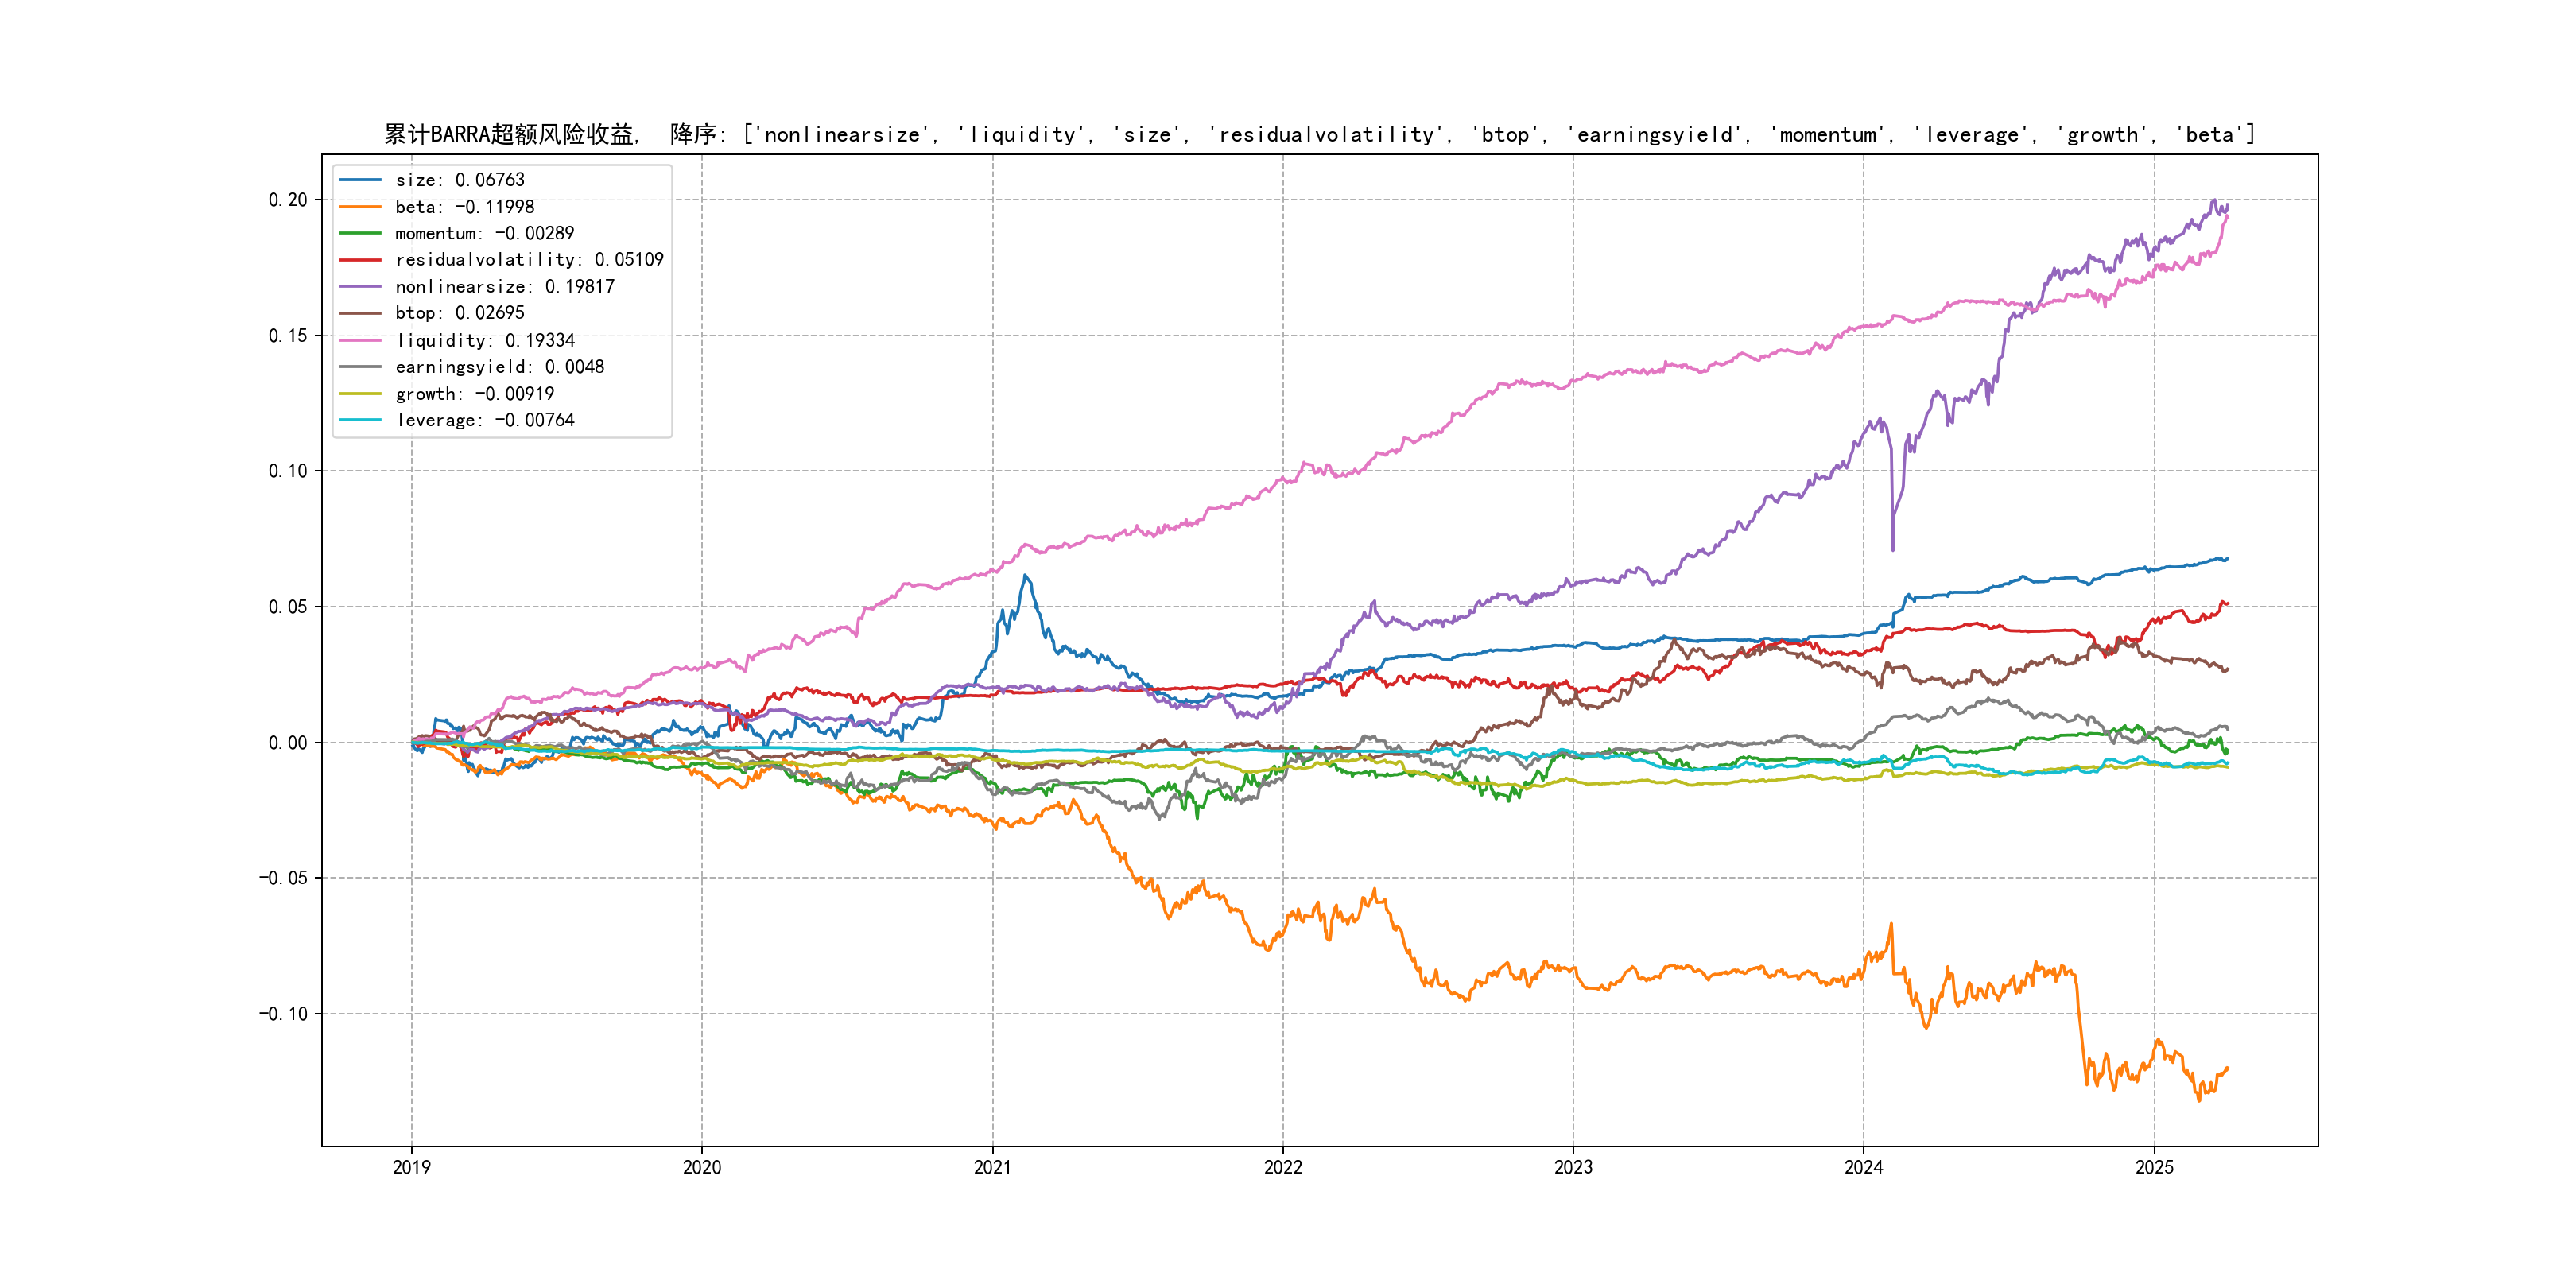Select the 'growth: -0.00919' legend label
This screenshot has height=1288, width=2576.
tap(474, 394)
